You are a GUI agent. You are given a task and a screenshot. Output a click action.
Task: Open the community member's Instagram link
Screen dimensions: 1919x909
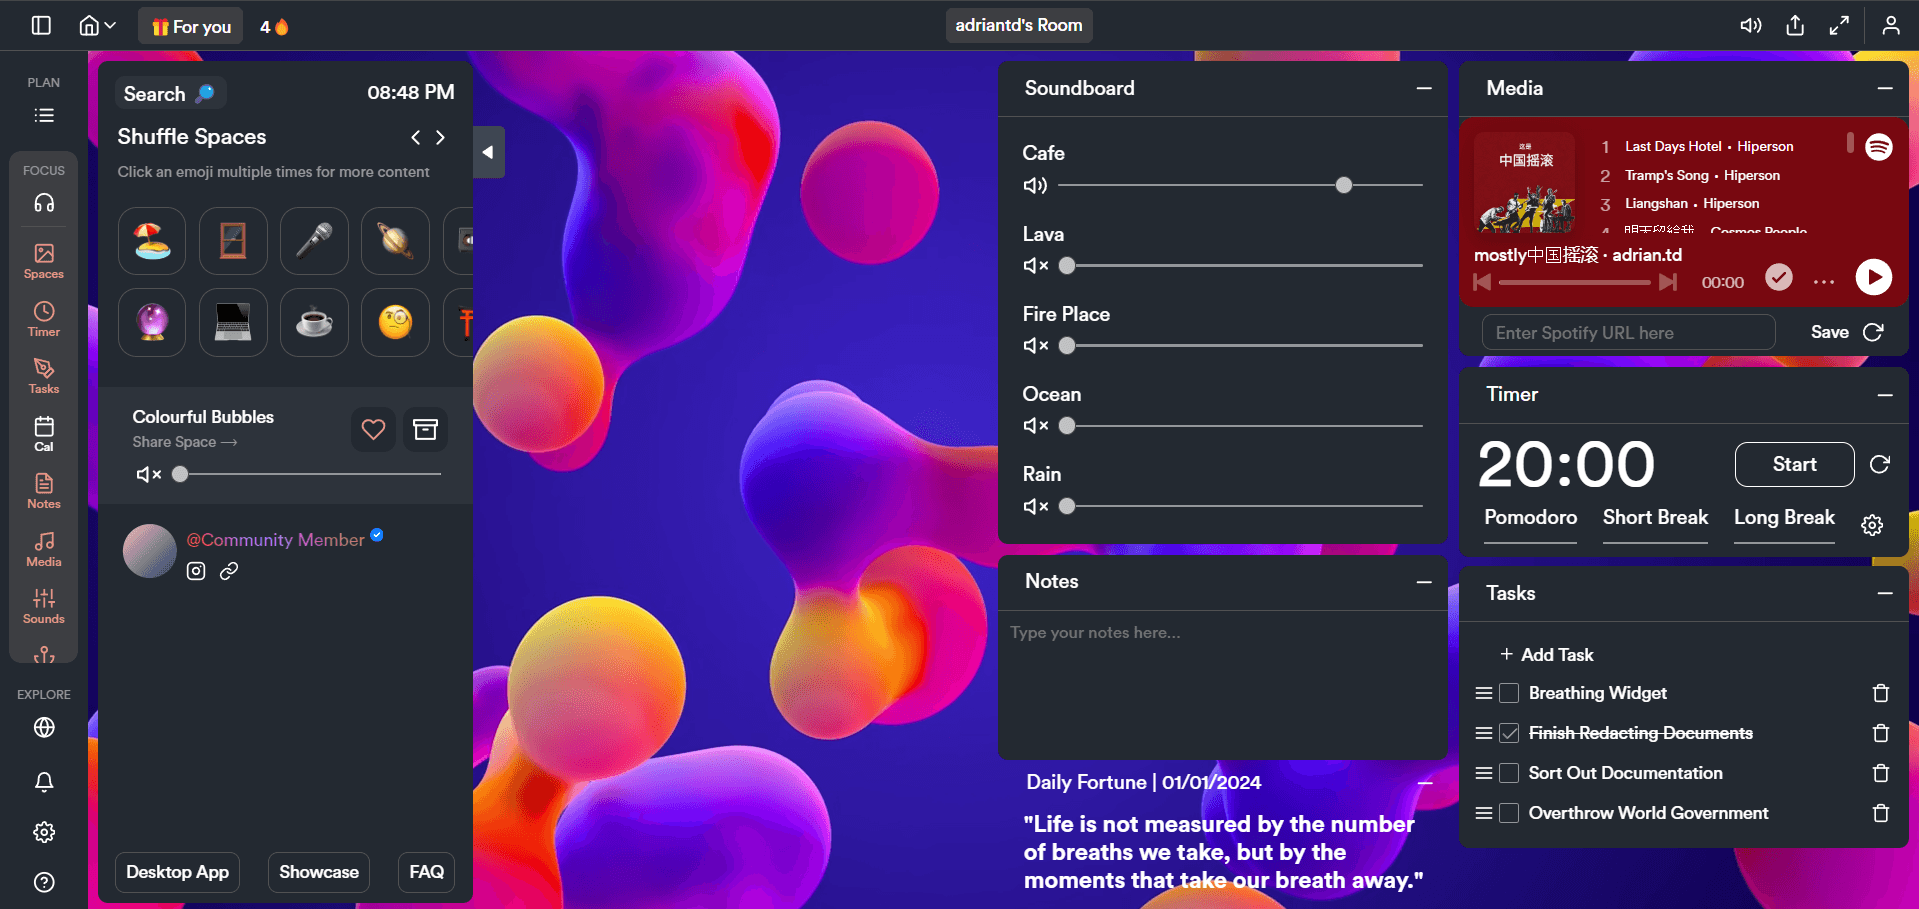[196, 571]
